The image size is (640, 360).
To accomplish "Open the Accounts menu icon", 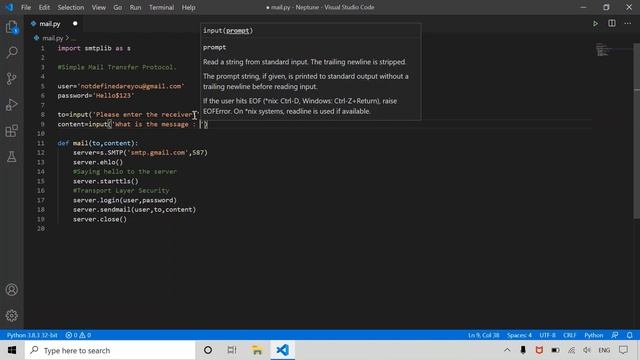I will 12,290.
